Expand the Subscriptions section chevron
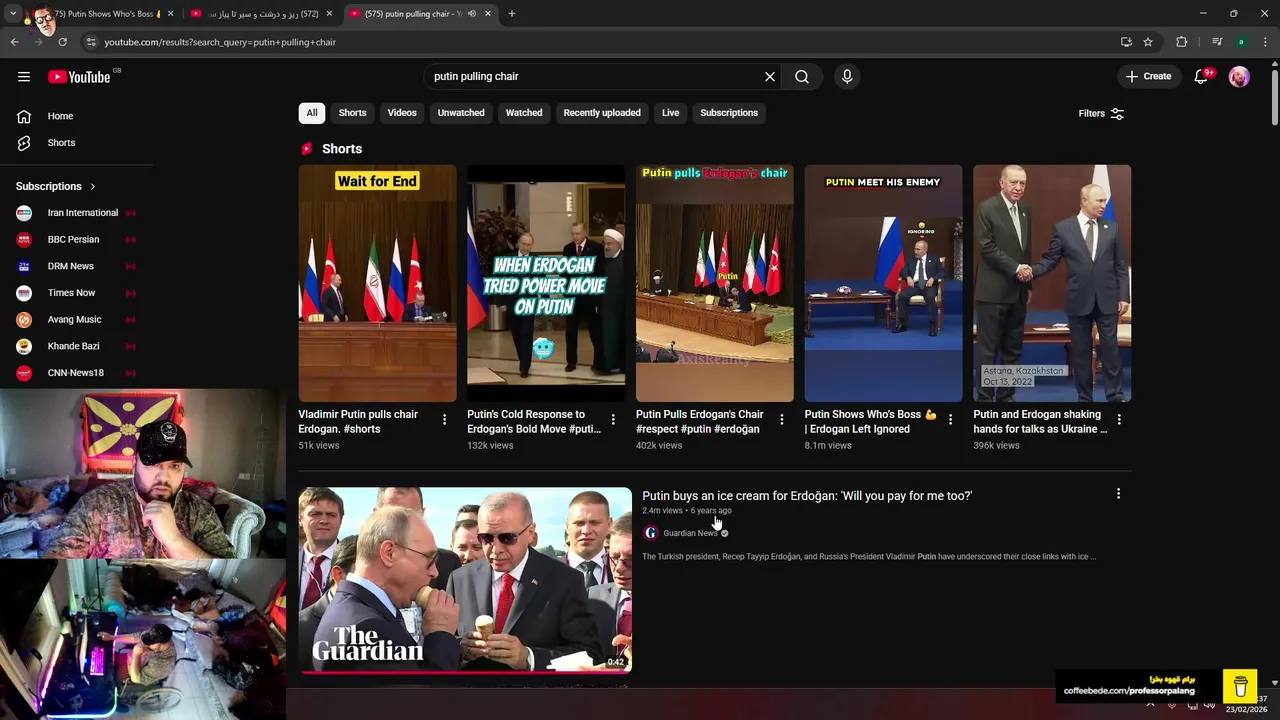 (x=93, y=186)
